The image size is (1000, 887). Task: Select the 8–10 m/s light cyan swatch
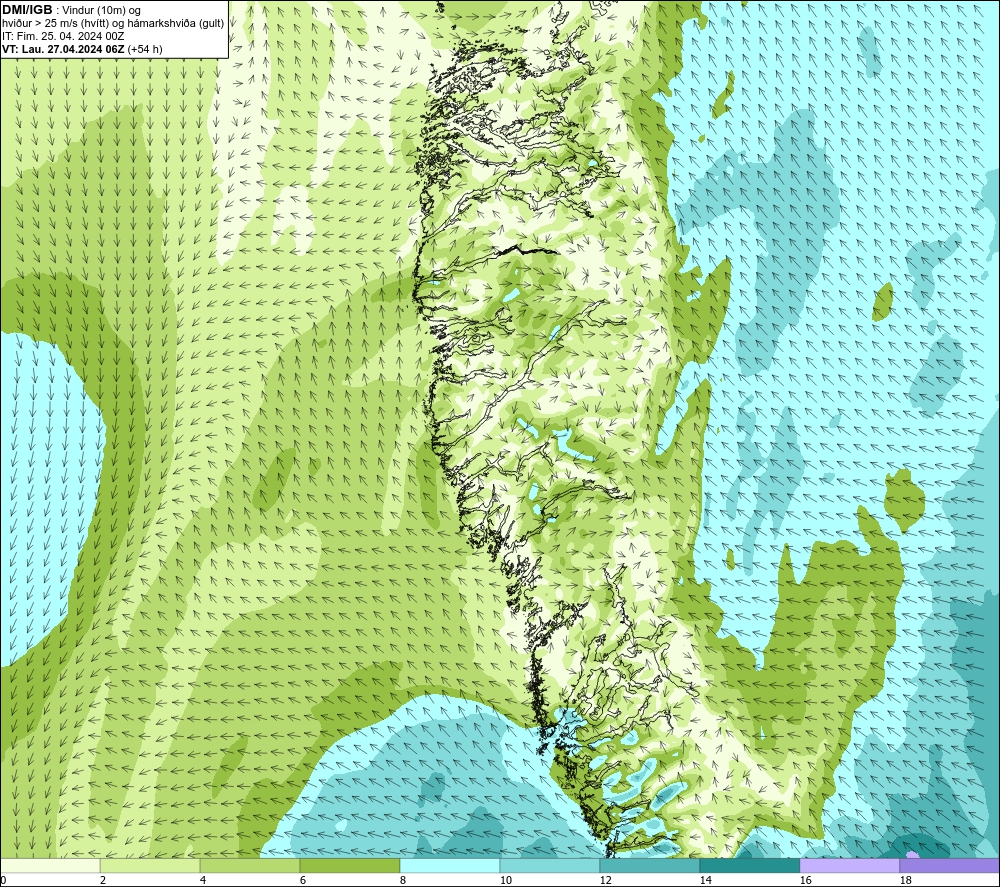[450, 866]
